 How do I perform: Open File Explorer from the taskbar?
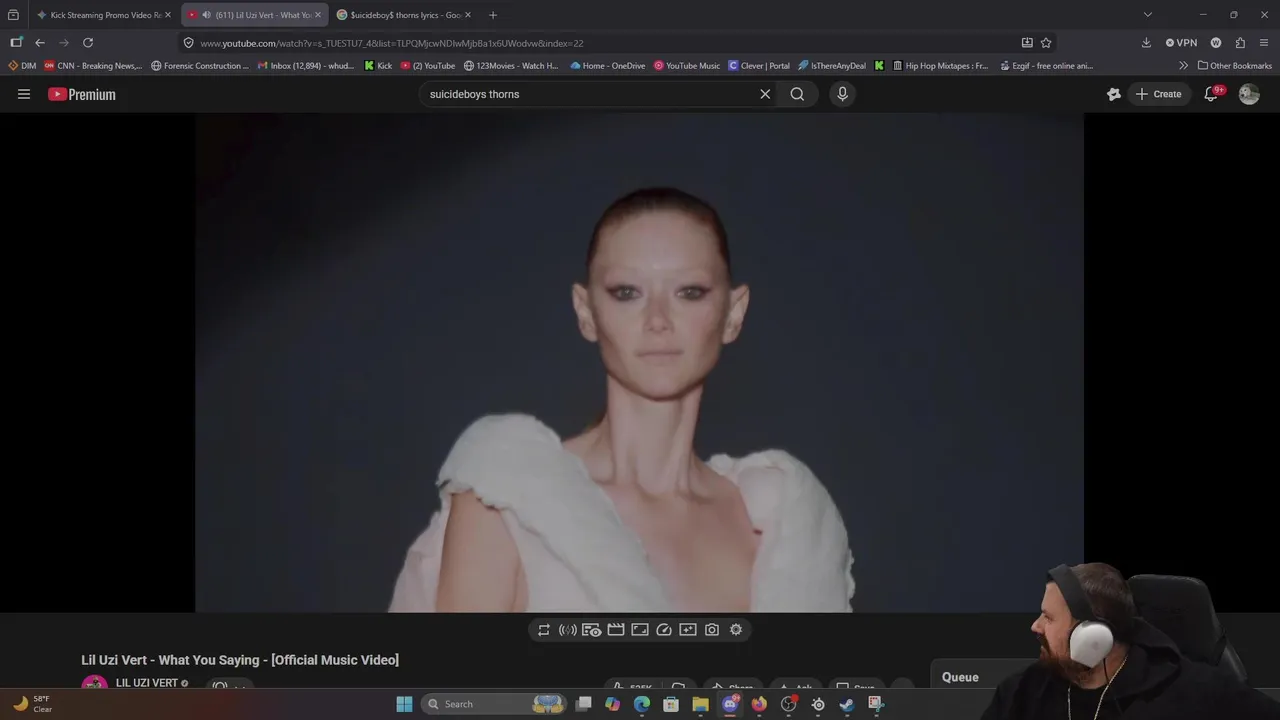pyautogui.click(x=700, y=704)
